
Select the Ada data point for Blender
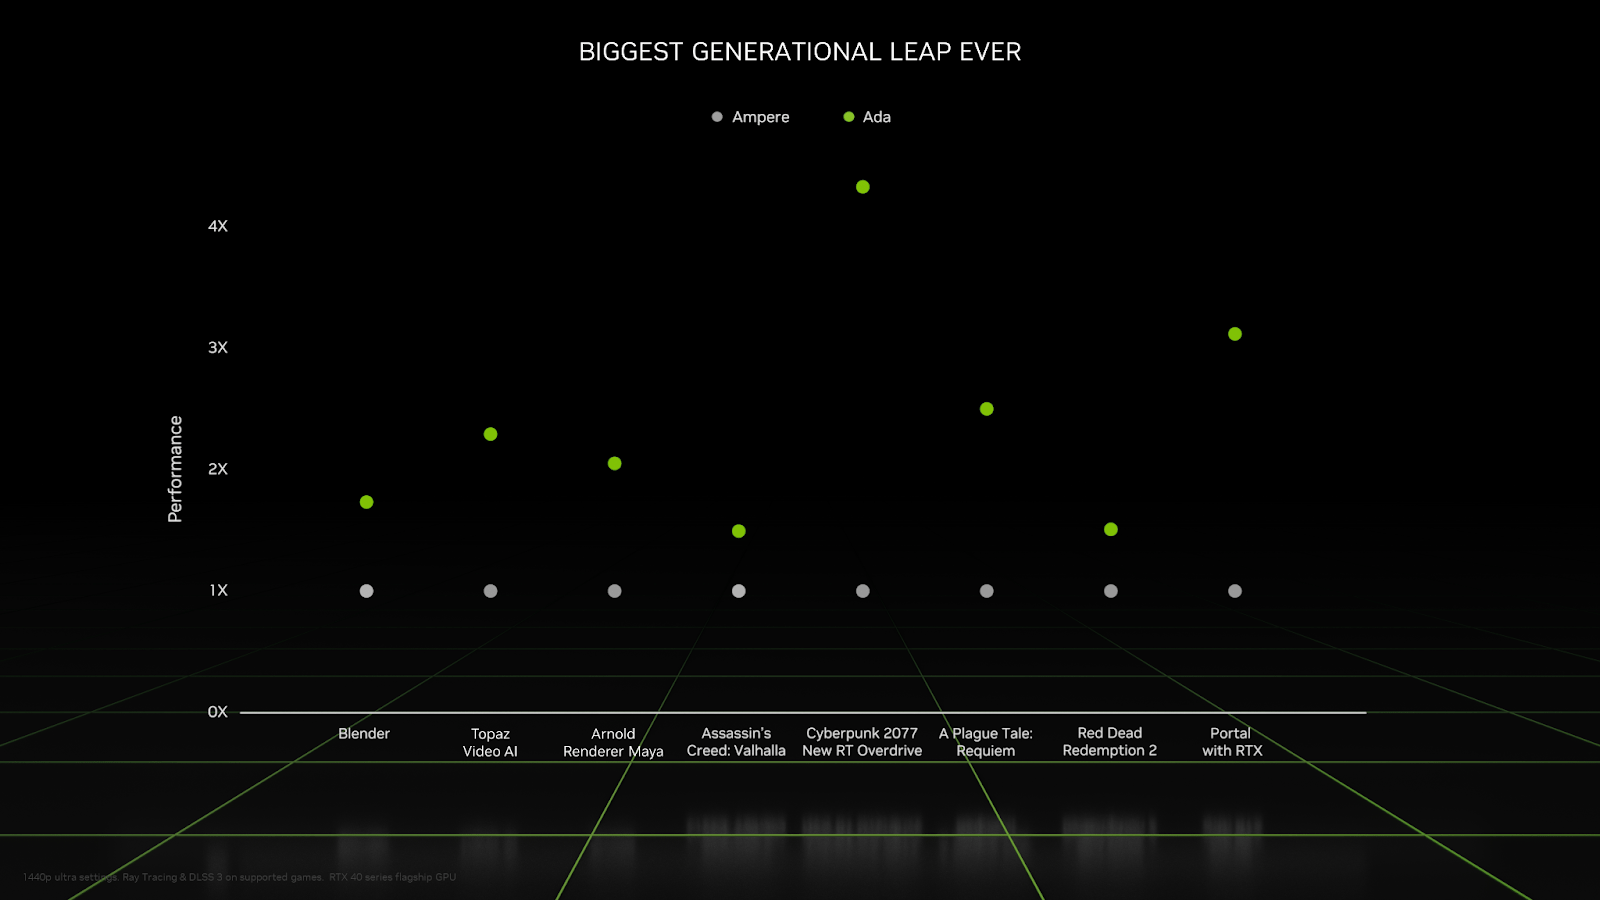coord(367,502)
